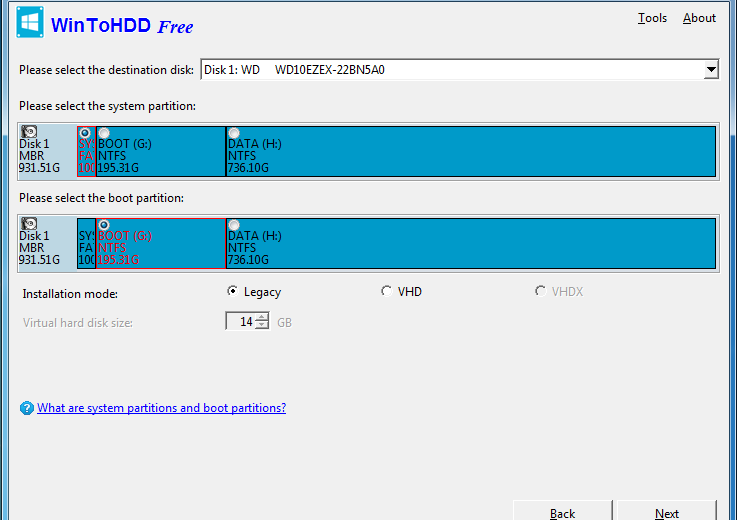
Task: Decrease virtual hard disk size with down arrow
Action: tap(262, 325)
